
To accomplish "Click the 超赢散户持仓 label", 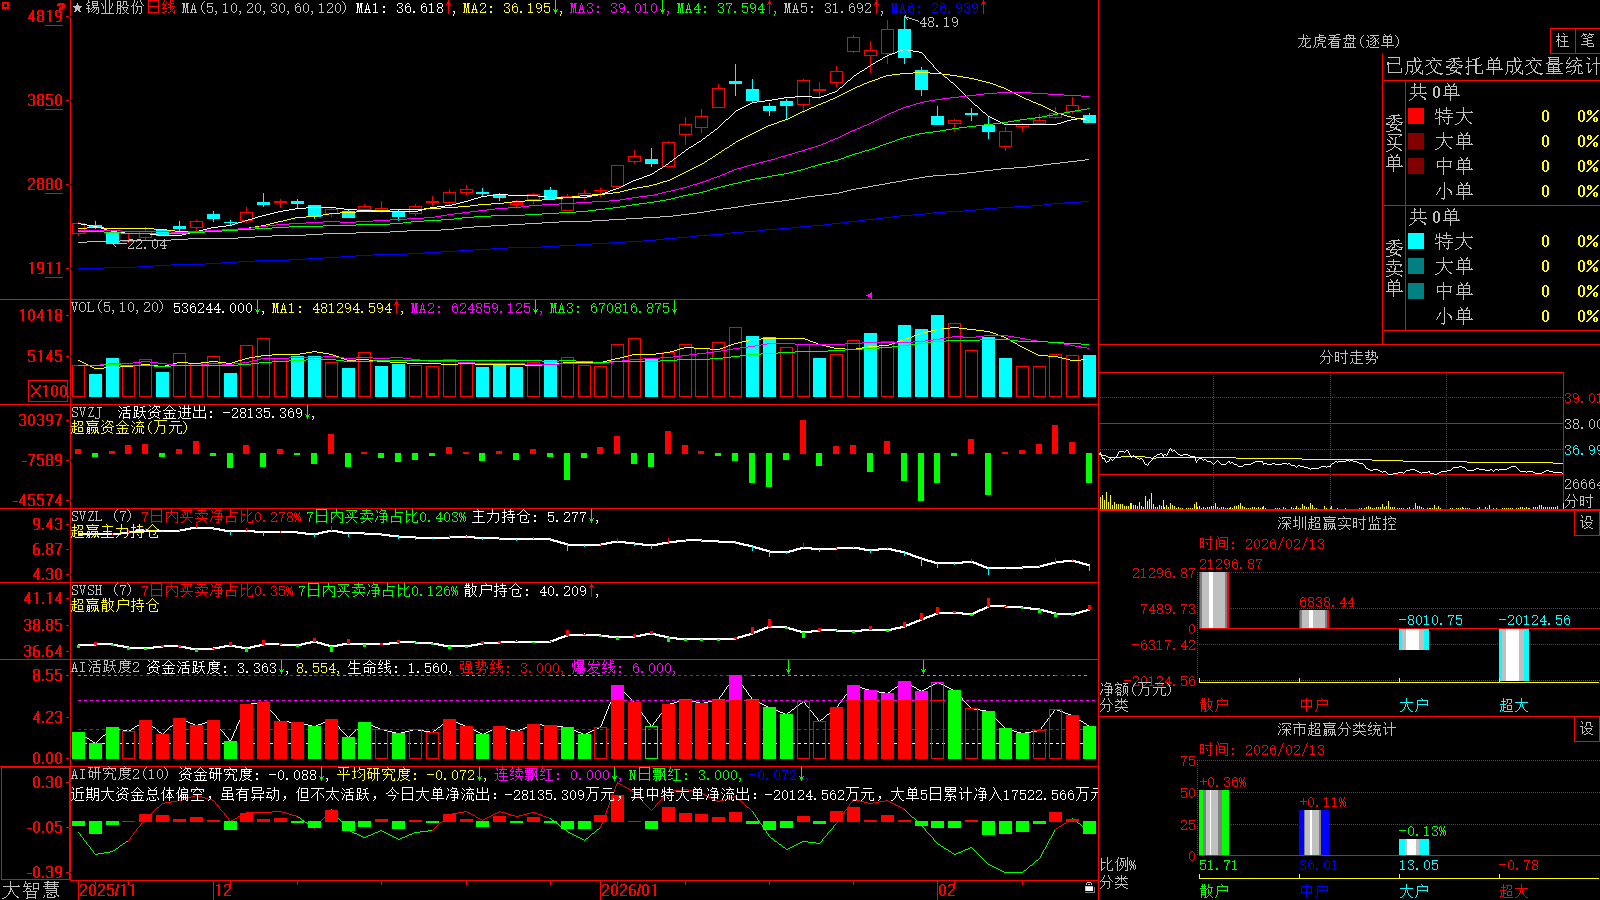I will 115,605.
